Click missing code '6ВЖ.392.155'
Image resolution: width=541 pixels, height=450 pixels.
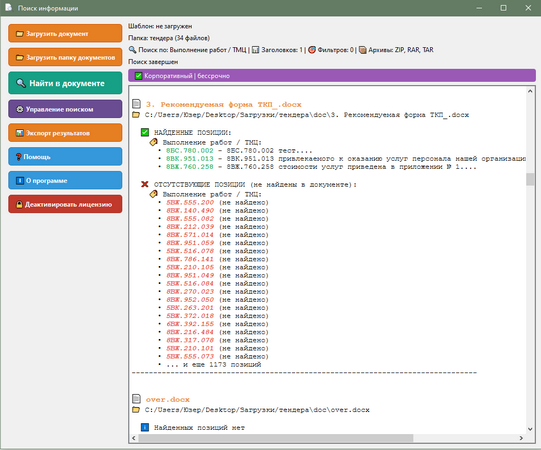point(190,324)
